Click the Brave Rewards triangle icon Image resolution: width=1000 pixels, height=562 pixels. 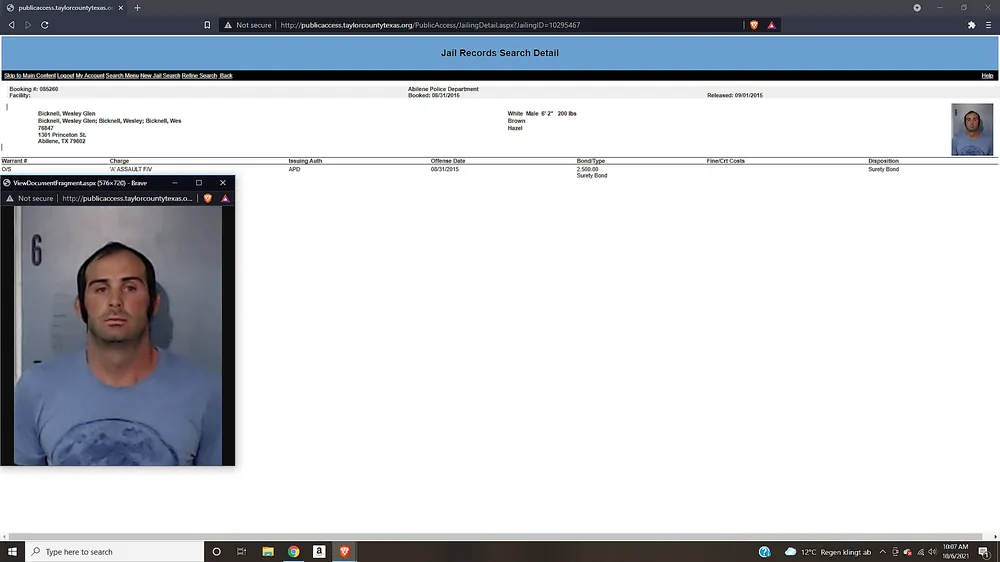[x=771, y=25]
